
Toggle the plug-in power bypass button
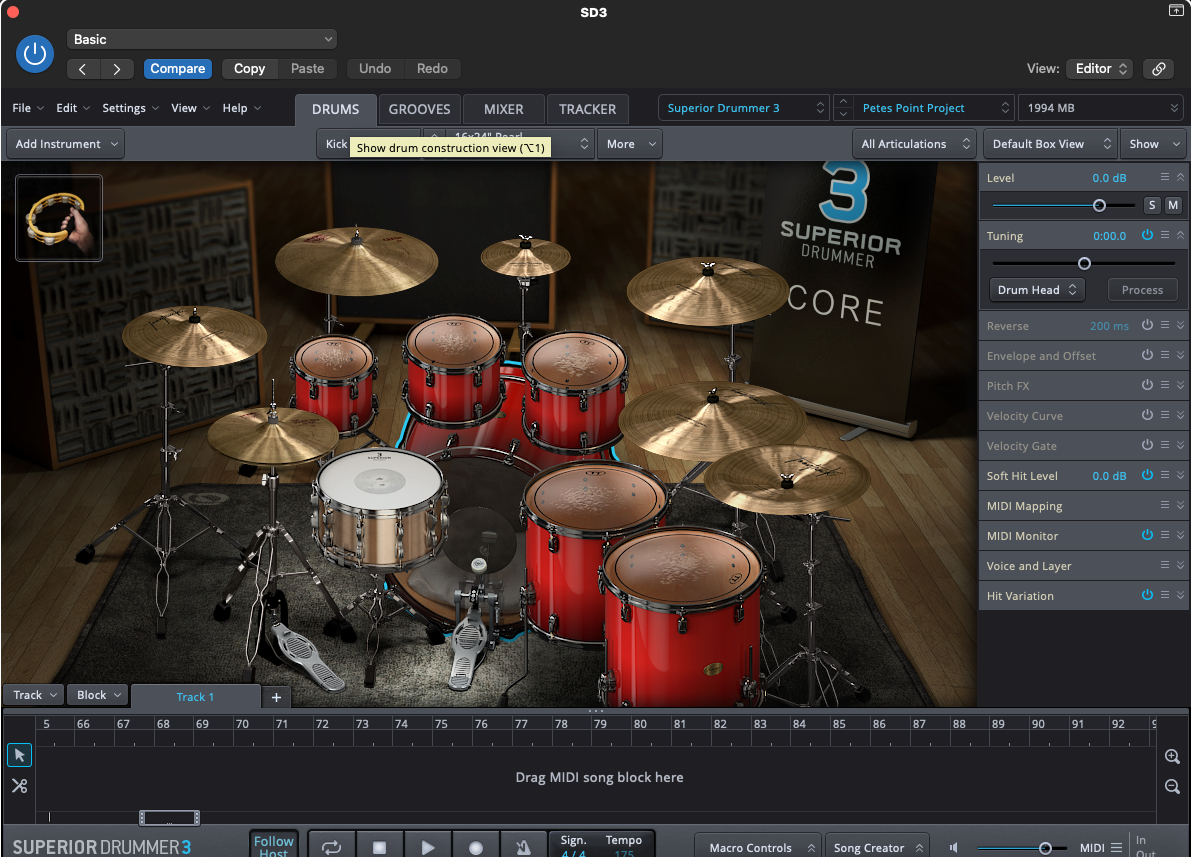[x=35, y=54]
